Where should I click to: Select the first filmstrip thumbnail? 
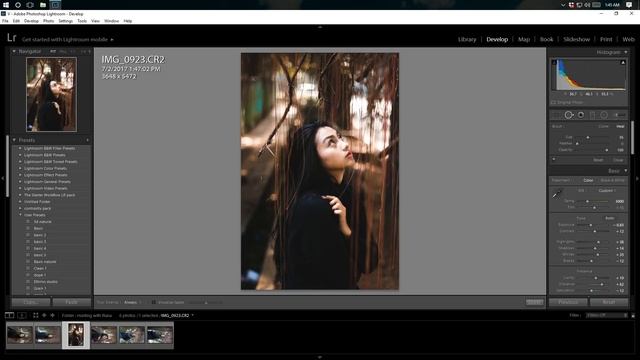coord(20,335)
